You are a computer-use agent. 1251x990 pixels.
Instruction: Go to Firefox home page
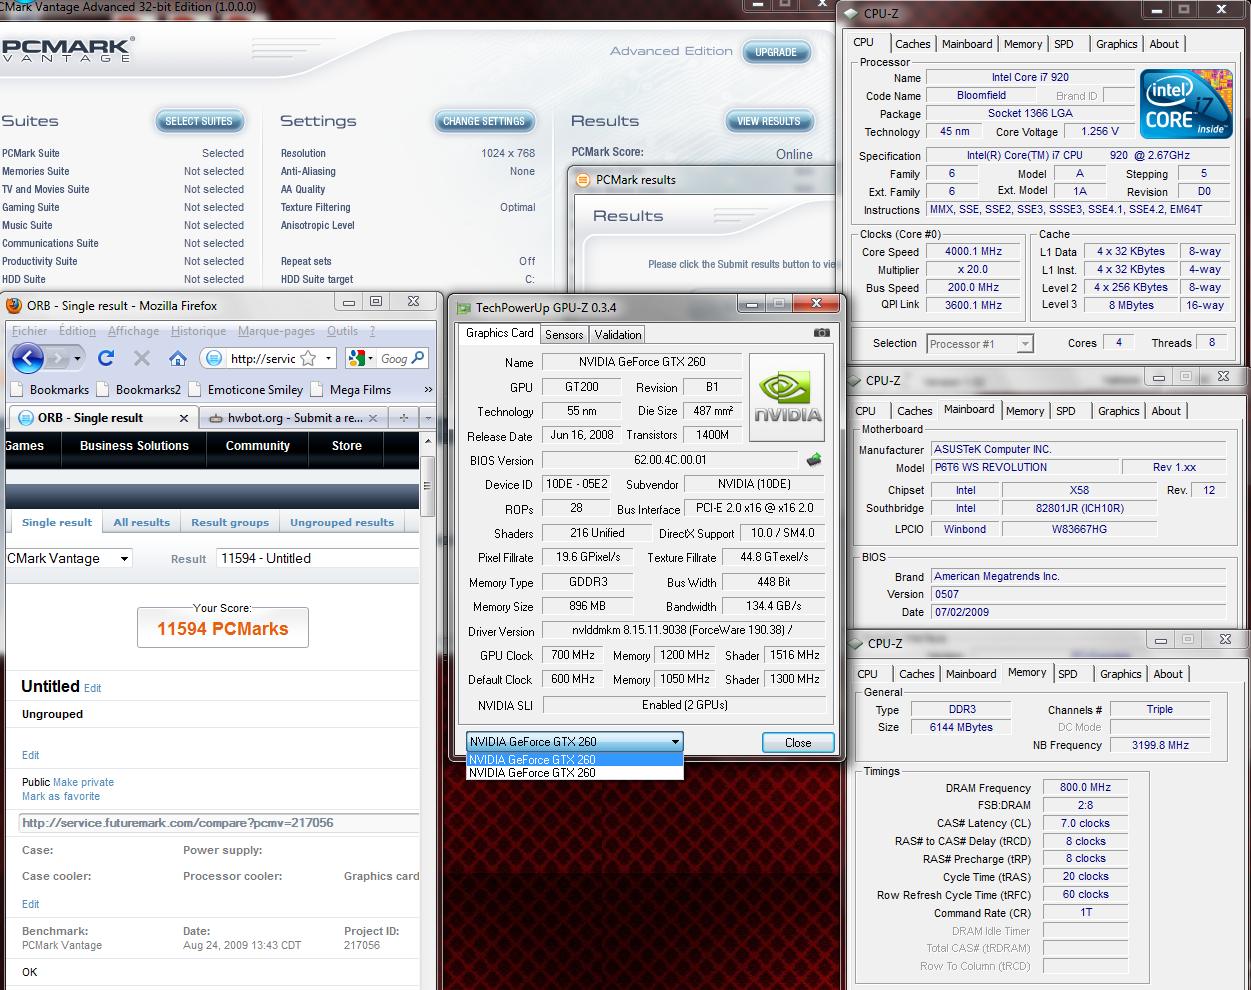pos(178,358)
